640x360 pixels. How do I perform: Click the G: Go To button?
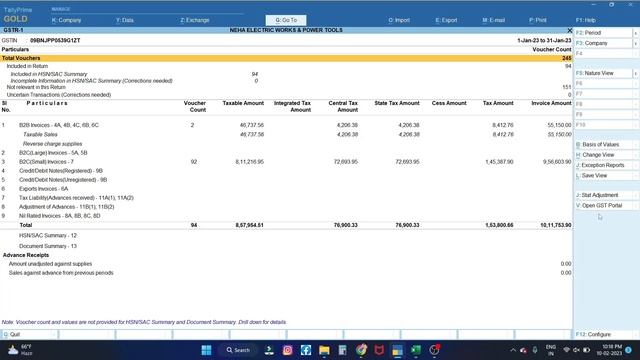tap(286, 20)
